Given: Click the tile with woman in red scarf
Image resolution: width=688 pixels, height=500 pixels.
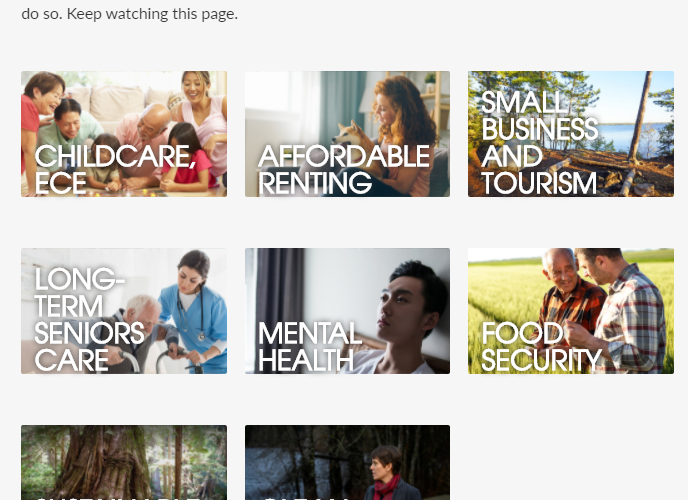Looking at the screenshot, I should (347, 462).
